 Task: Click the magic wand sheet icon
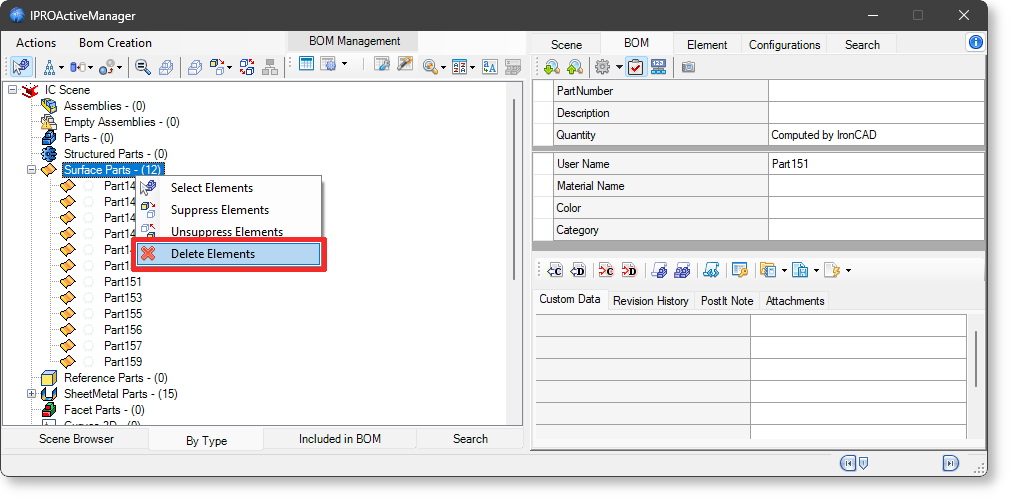pos(405,64)
